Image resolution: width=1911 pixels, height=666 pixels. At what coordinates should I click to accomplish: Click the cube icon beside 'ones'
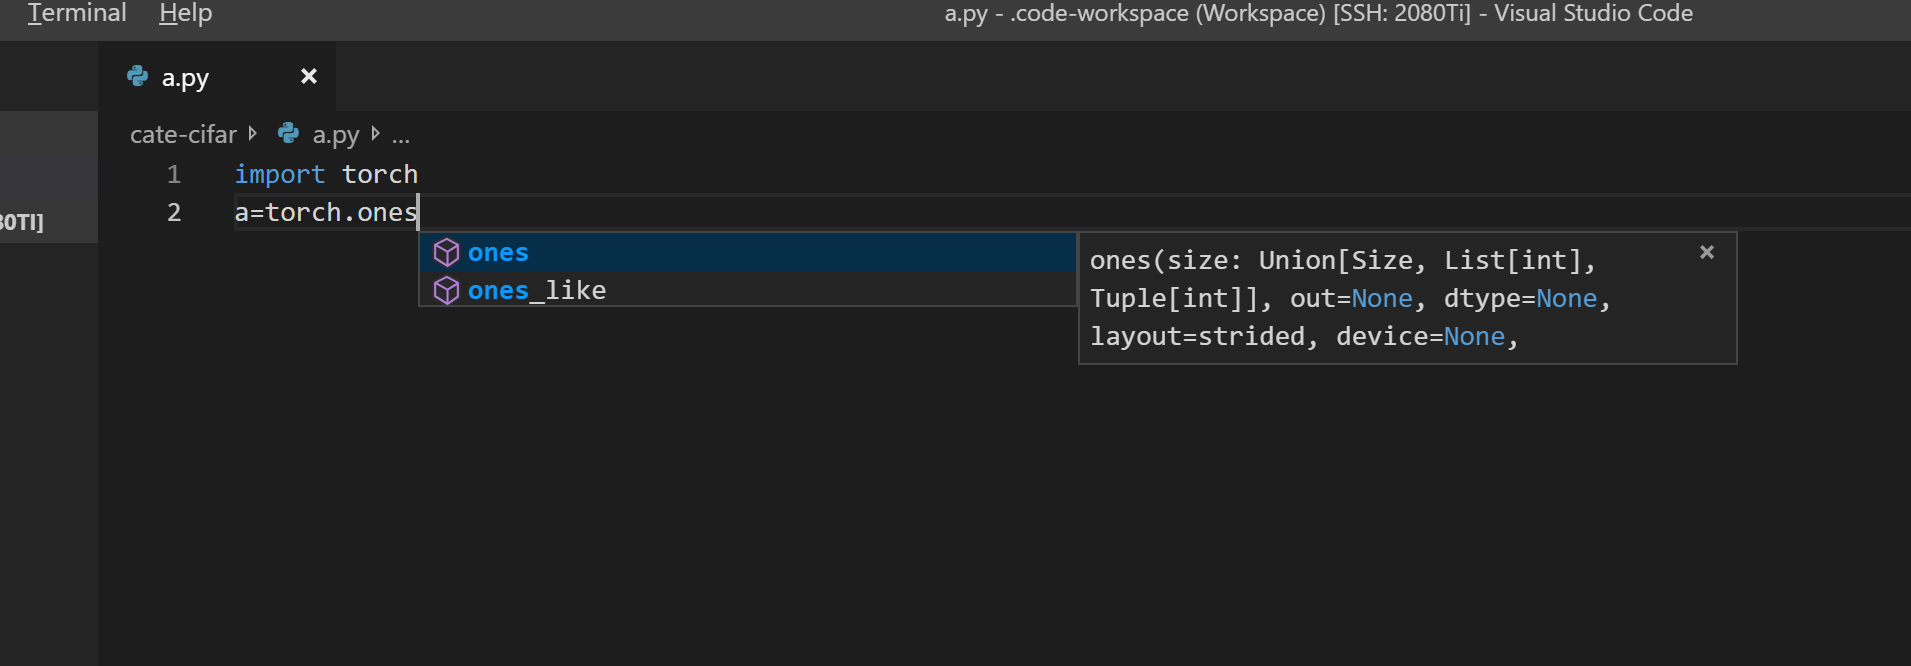(446, 252)
